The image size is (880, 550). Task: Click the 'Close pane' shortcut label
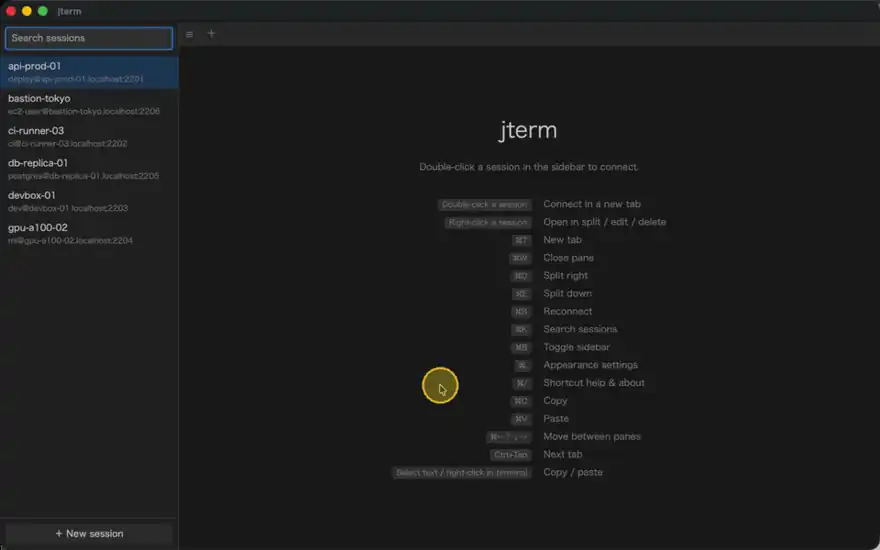point(568,258)
